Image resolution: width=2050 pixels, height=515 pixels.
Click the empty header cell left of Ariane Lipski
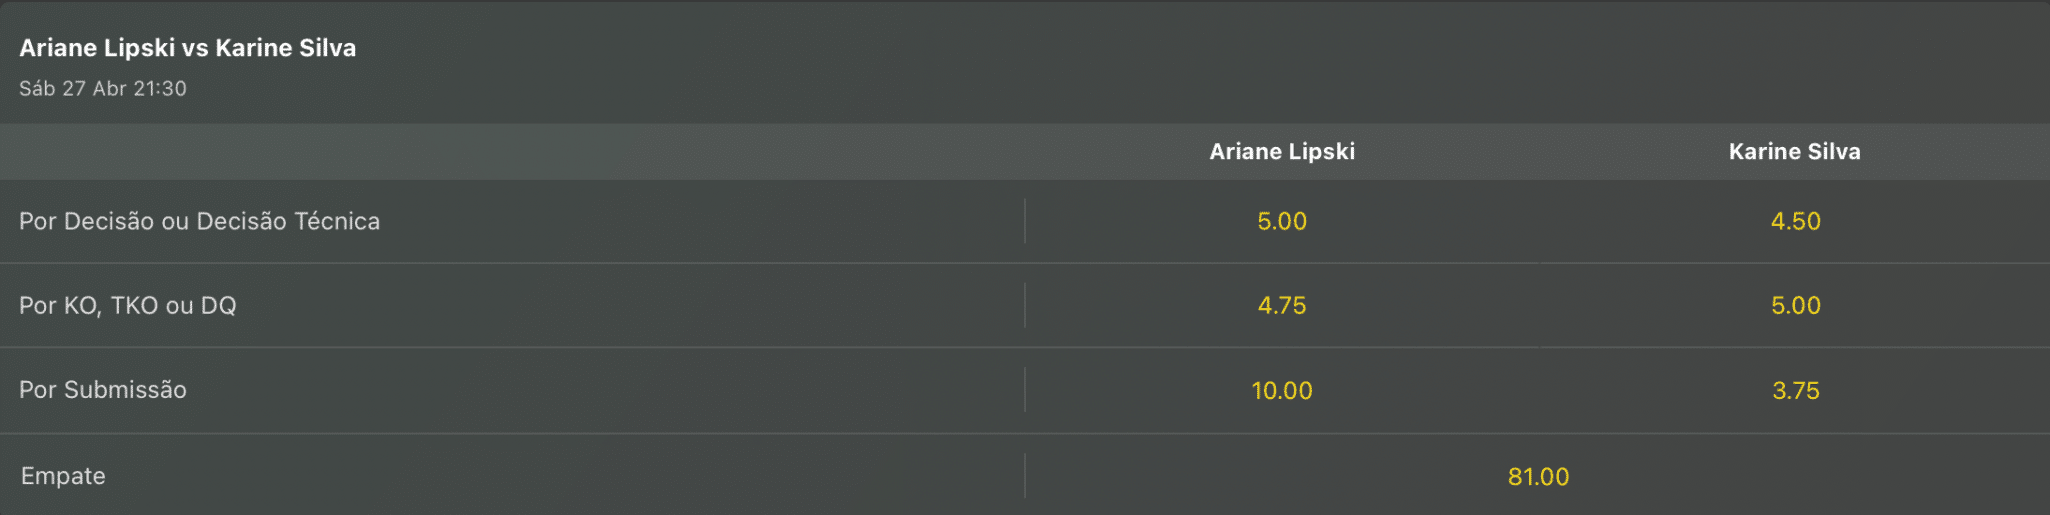coord(512,152)
